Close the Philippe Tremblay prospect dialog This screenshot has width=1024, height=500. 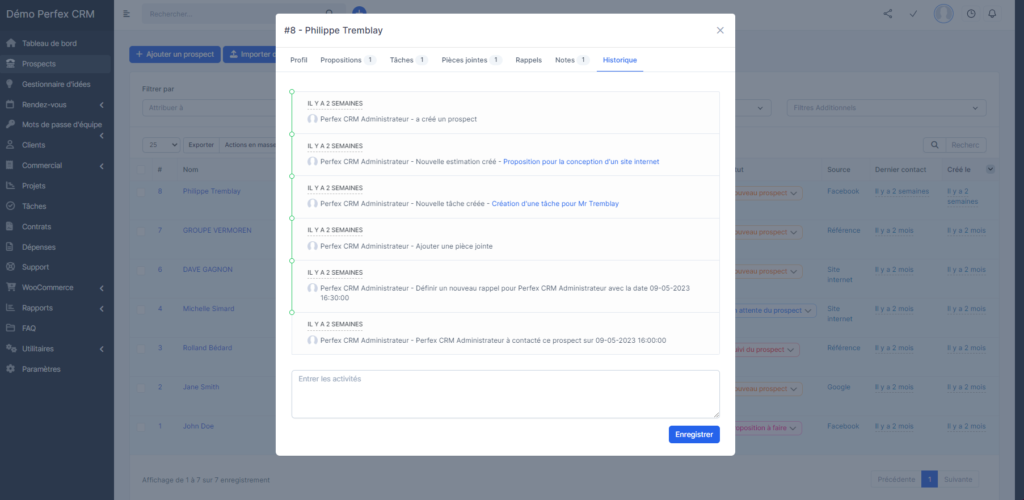(x=720, y=30)
